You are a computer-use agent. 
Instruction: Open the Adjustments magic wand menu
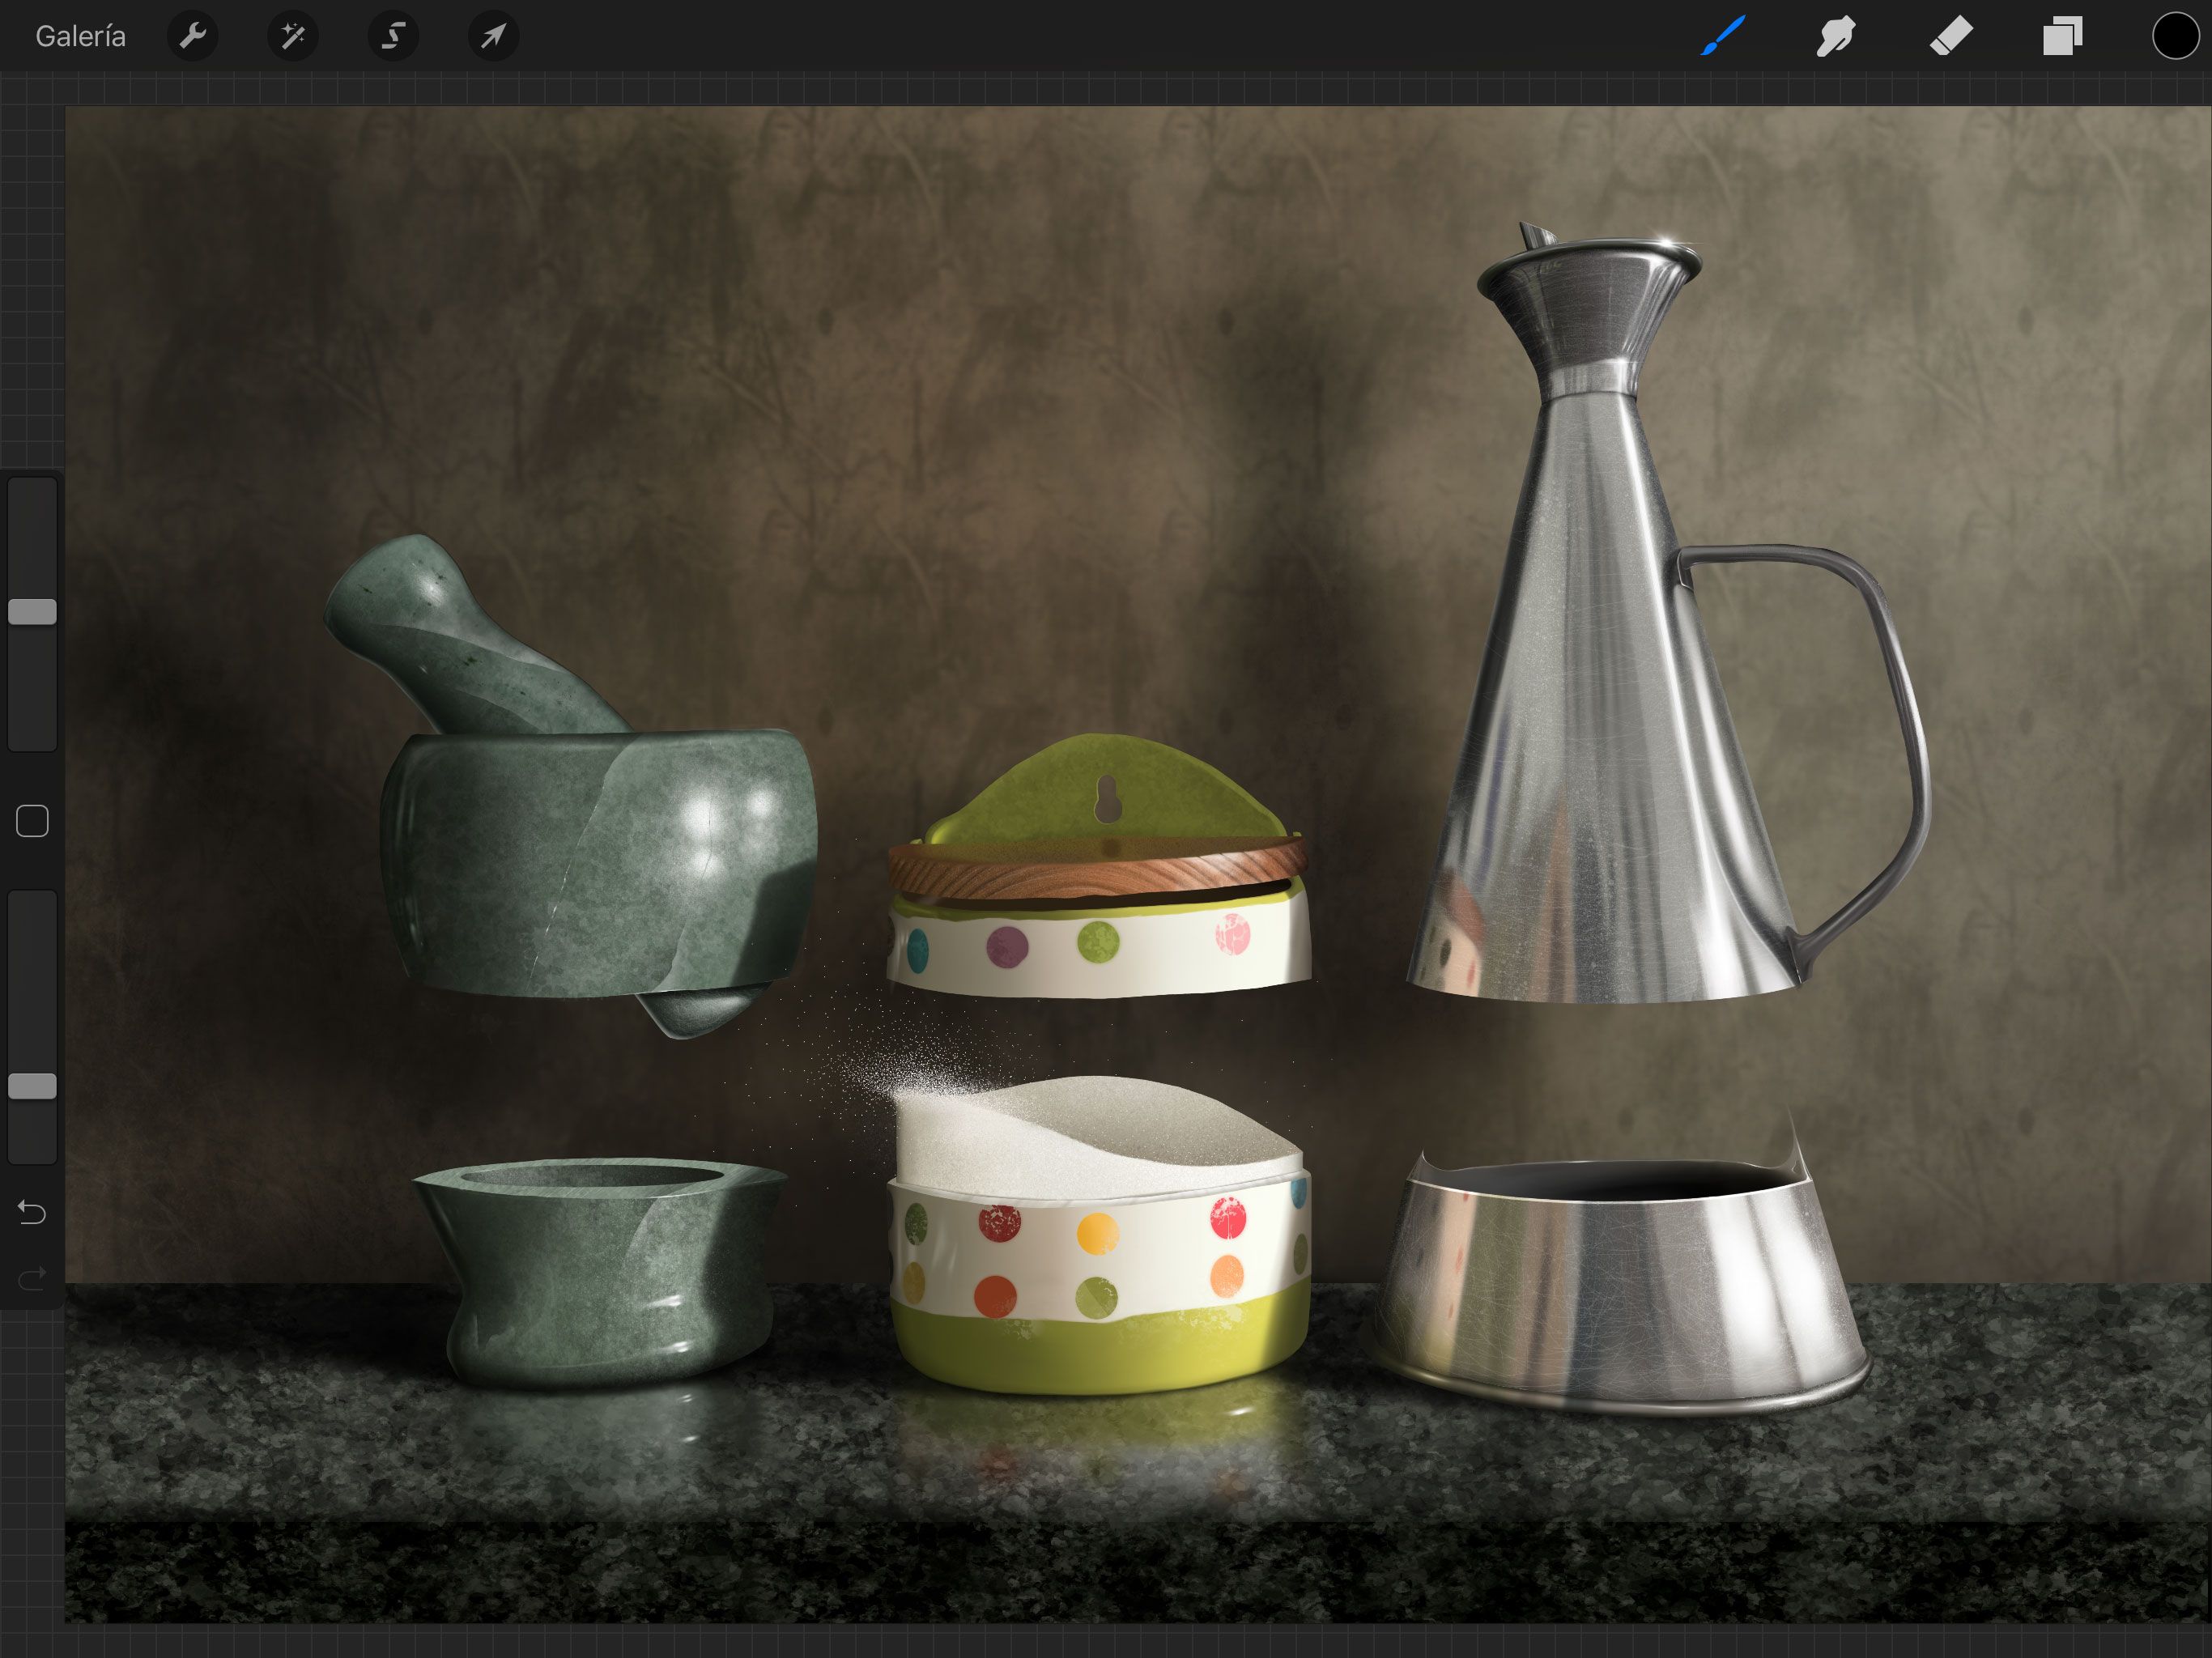[x=293, y=37]
